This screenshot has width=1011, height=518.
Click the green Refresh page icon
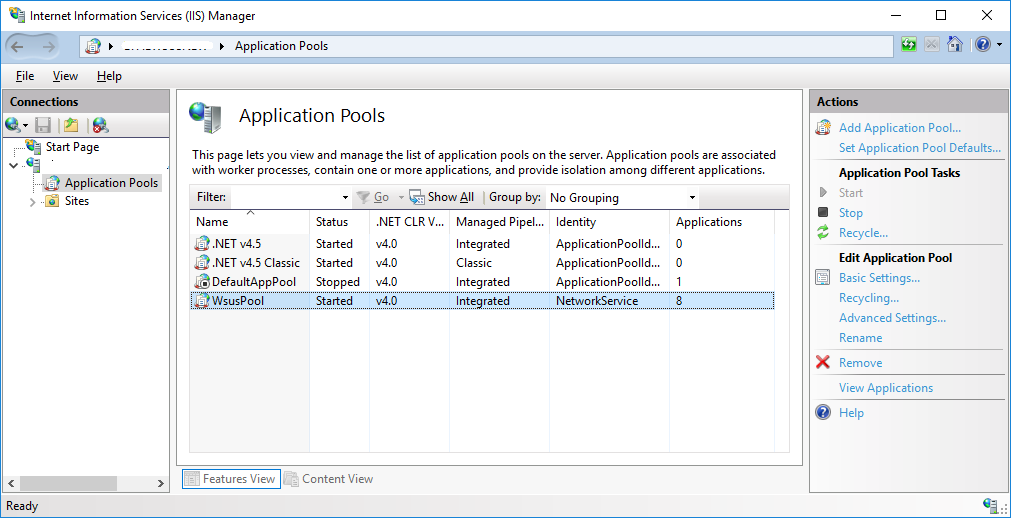pos(909,45)
